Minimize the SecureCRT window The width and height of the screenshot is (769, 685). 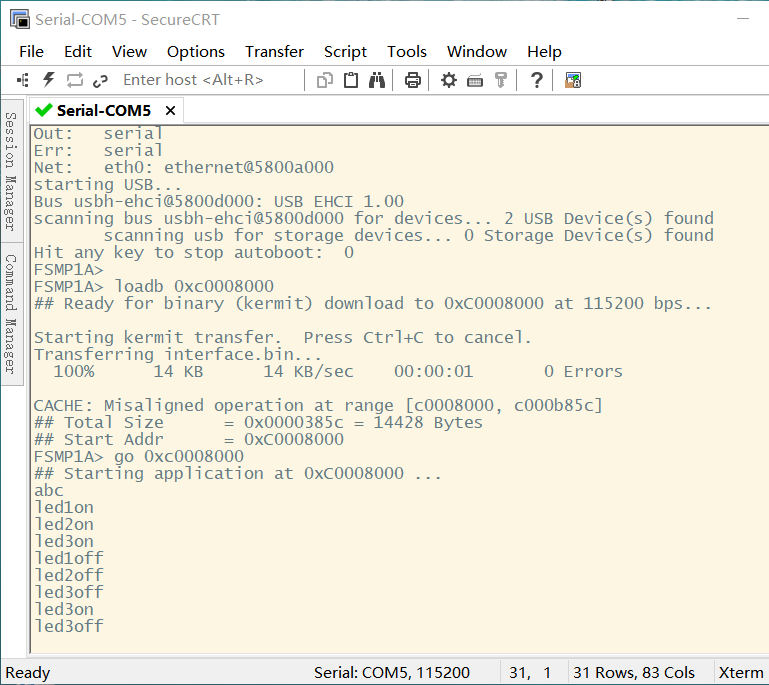(743, 19)
